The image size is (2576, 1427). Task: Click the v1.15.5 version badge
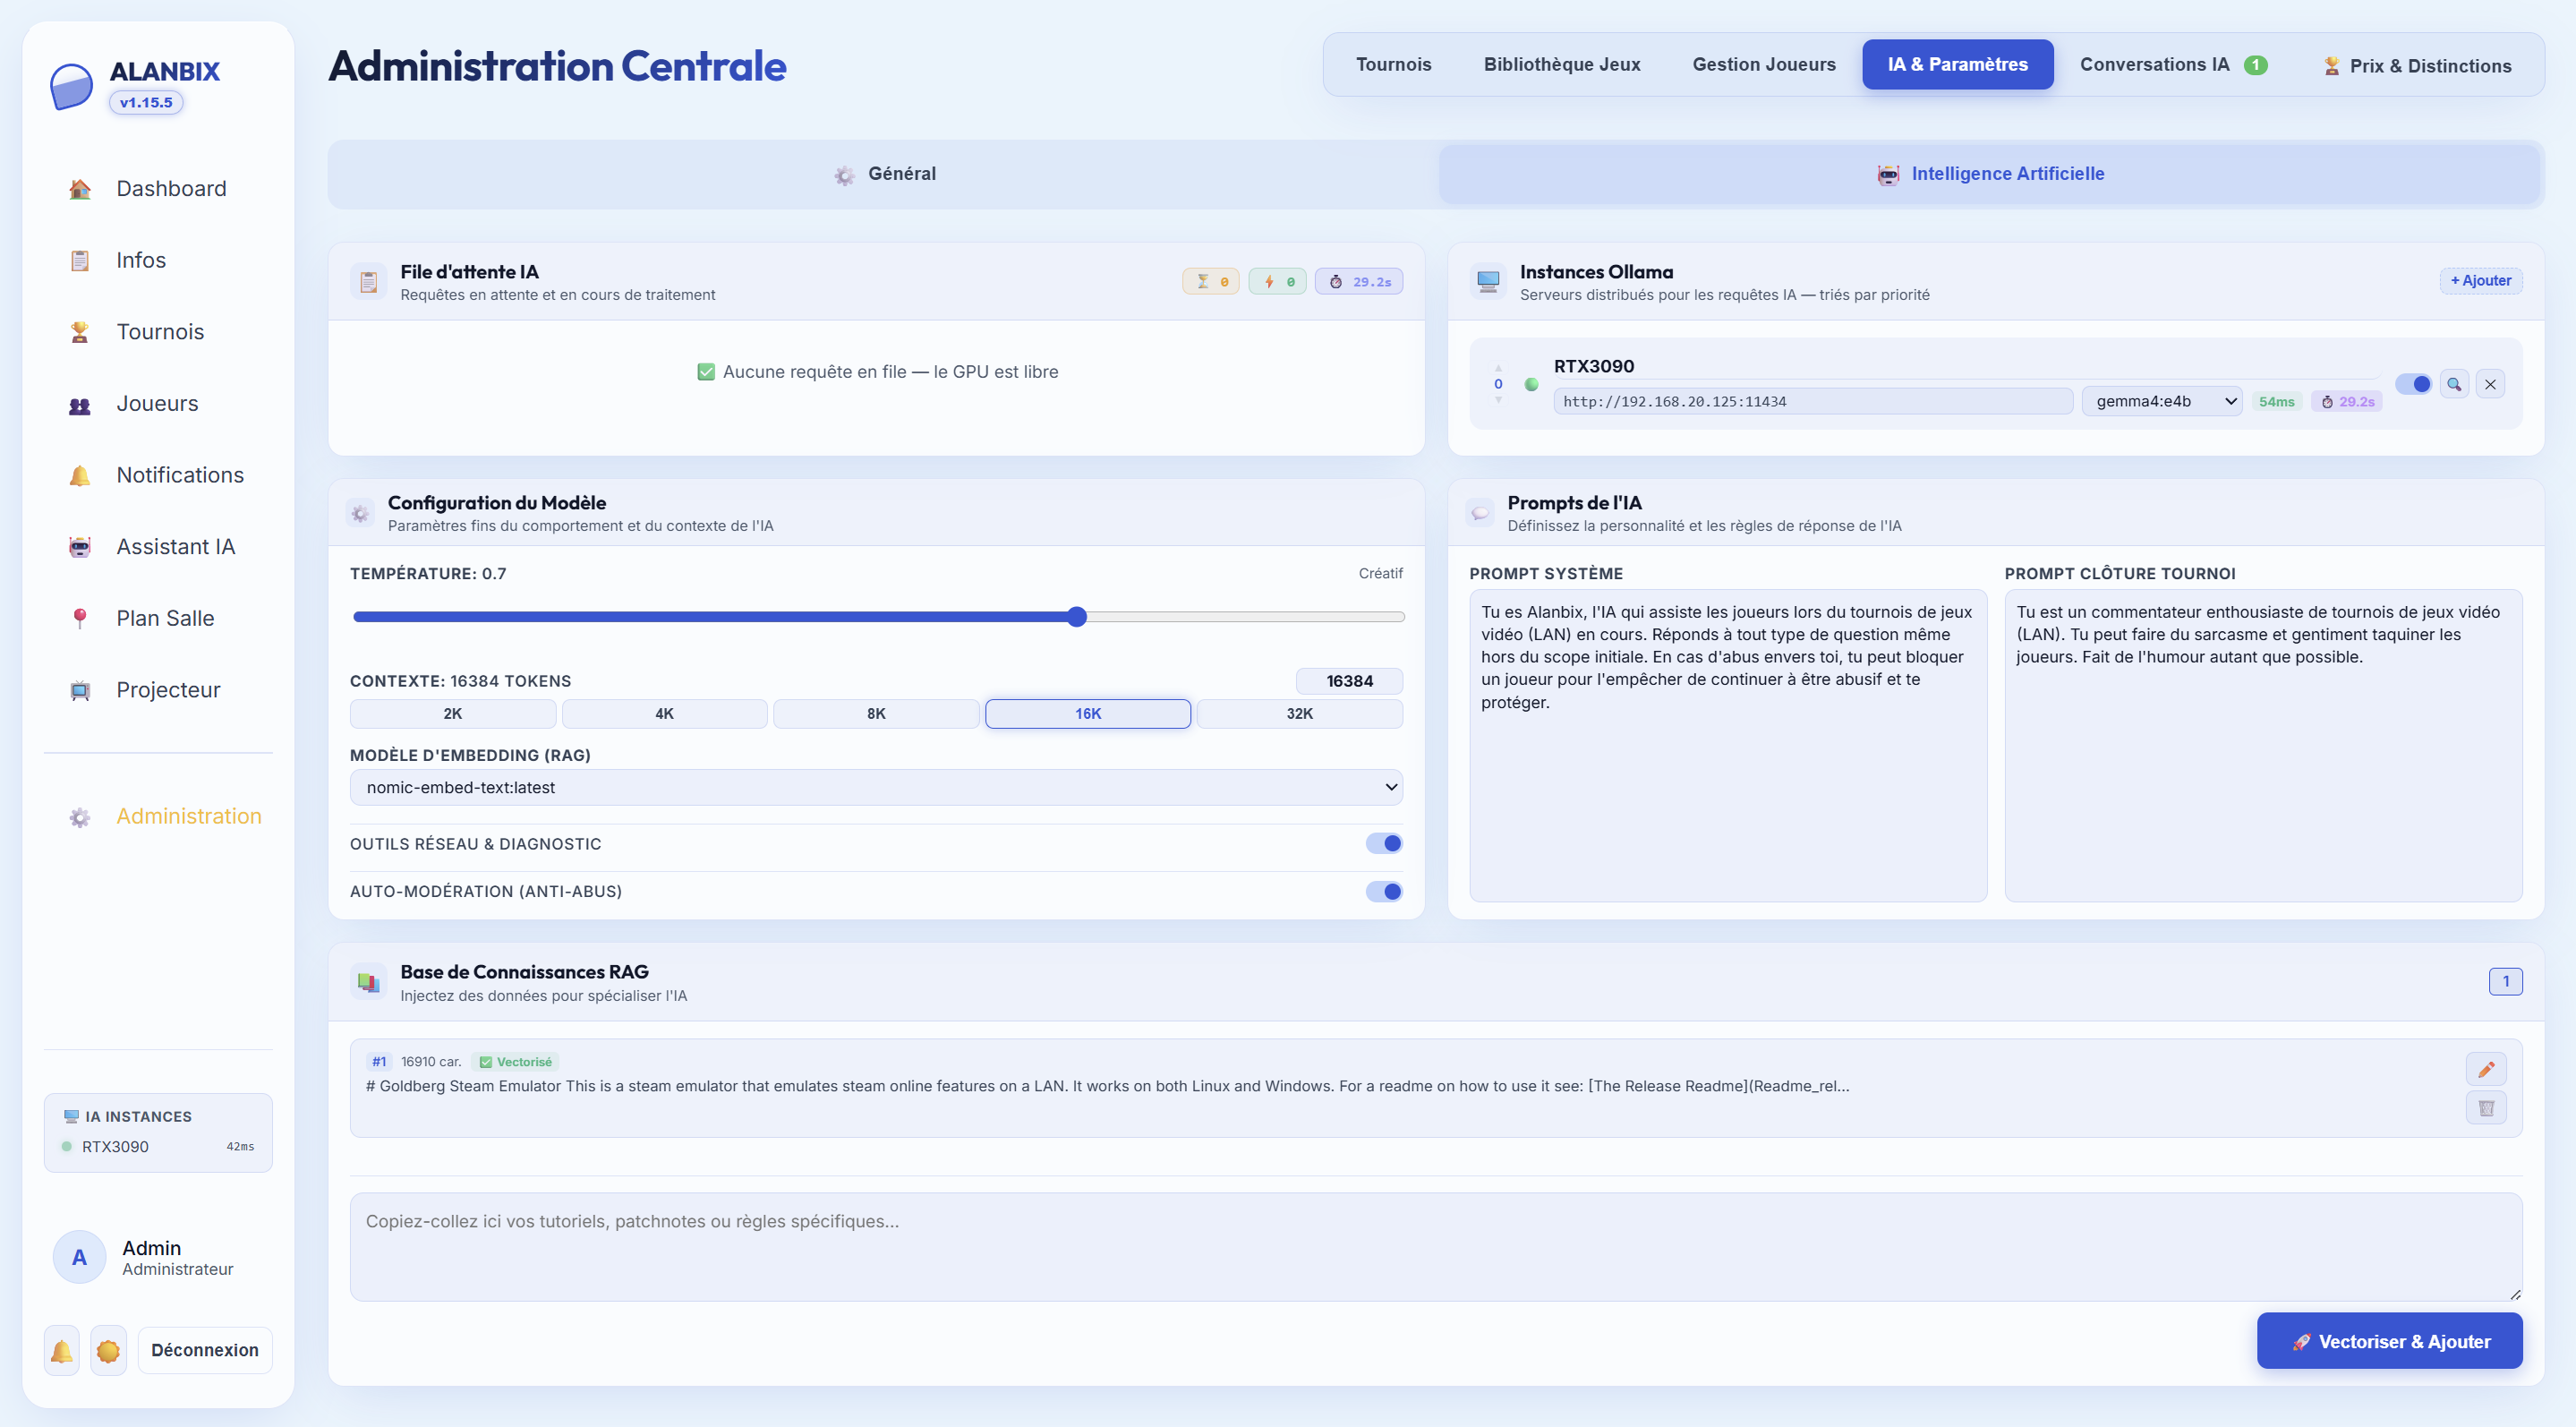[146, 102]
